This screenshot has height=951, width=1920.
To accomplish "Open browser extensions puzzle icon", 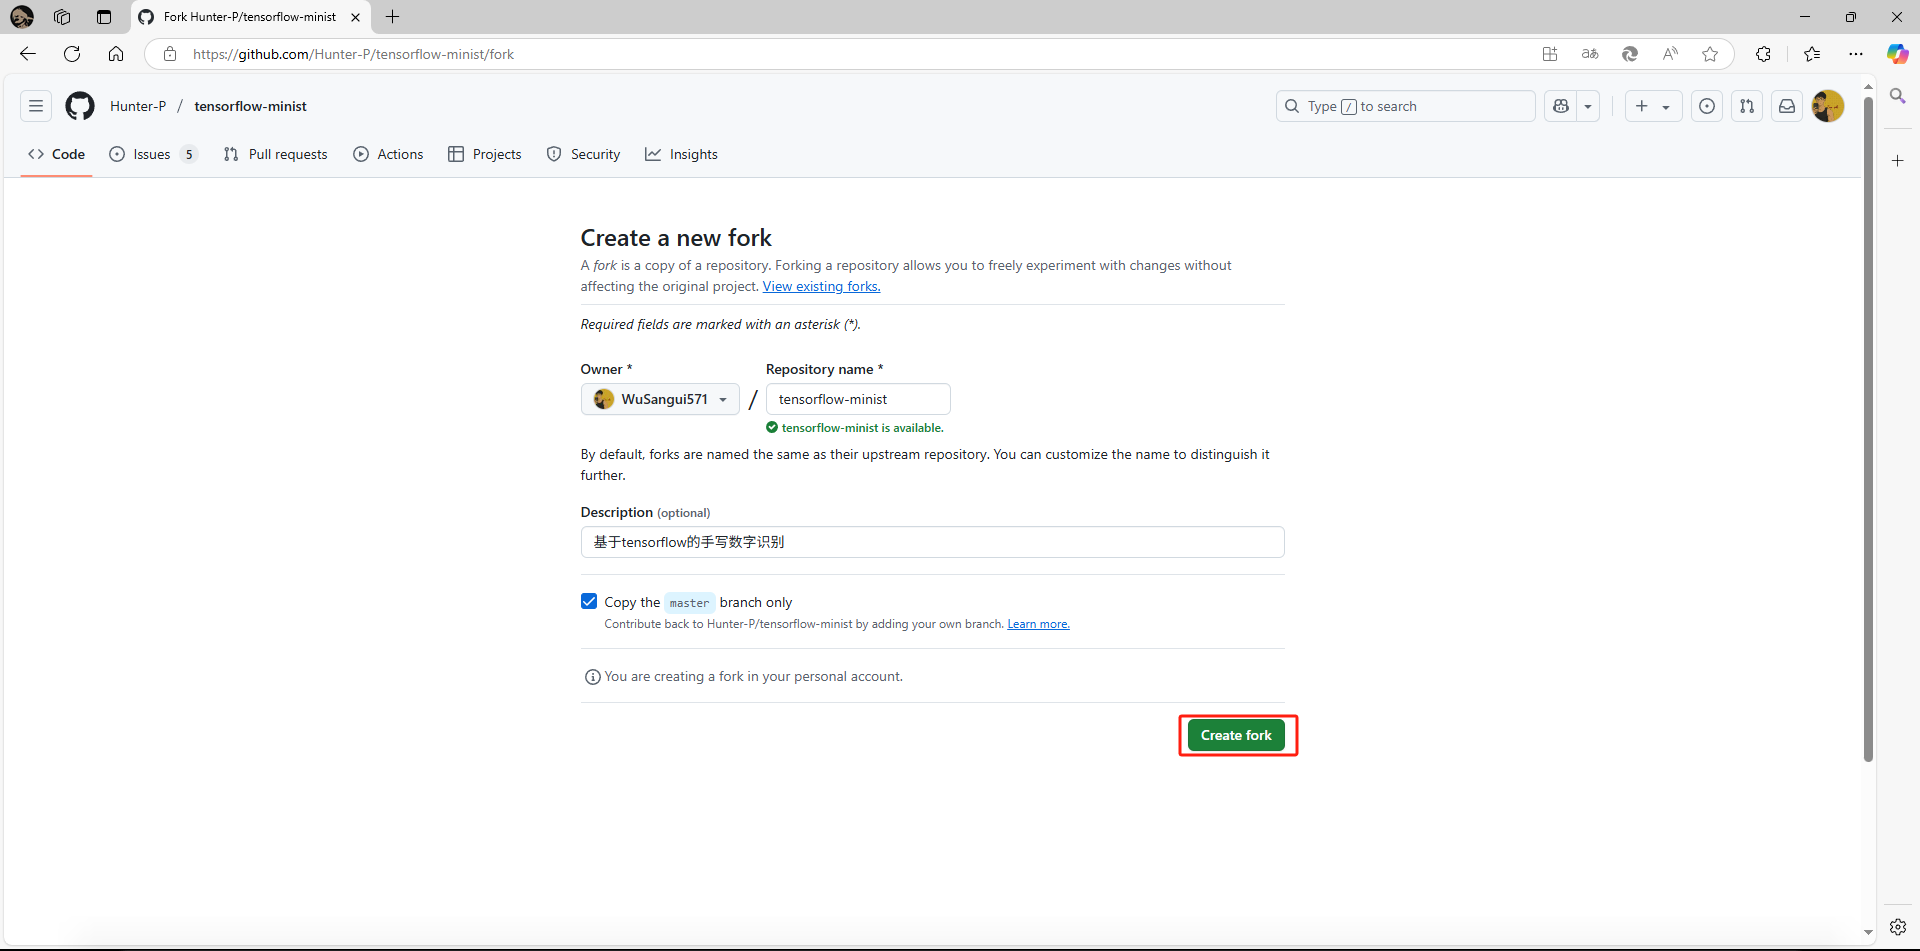I will [1763, 54].
